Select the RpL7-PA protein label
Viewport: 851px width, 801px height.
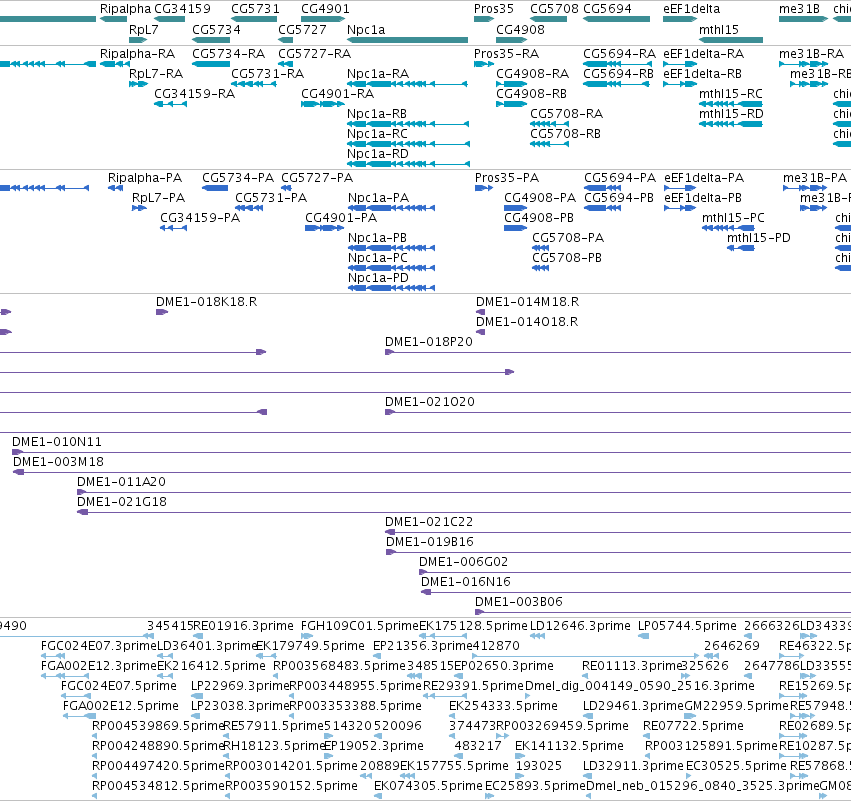pos(158,198)
